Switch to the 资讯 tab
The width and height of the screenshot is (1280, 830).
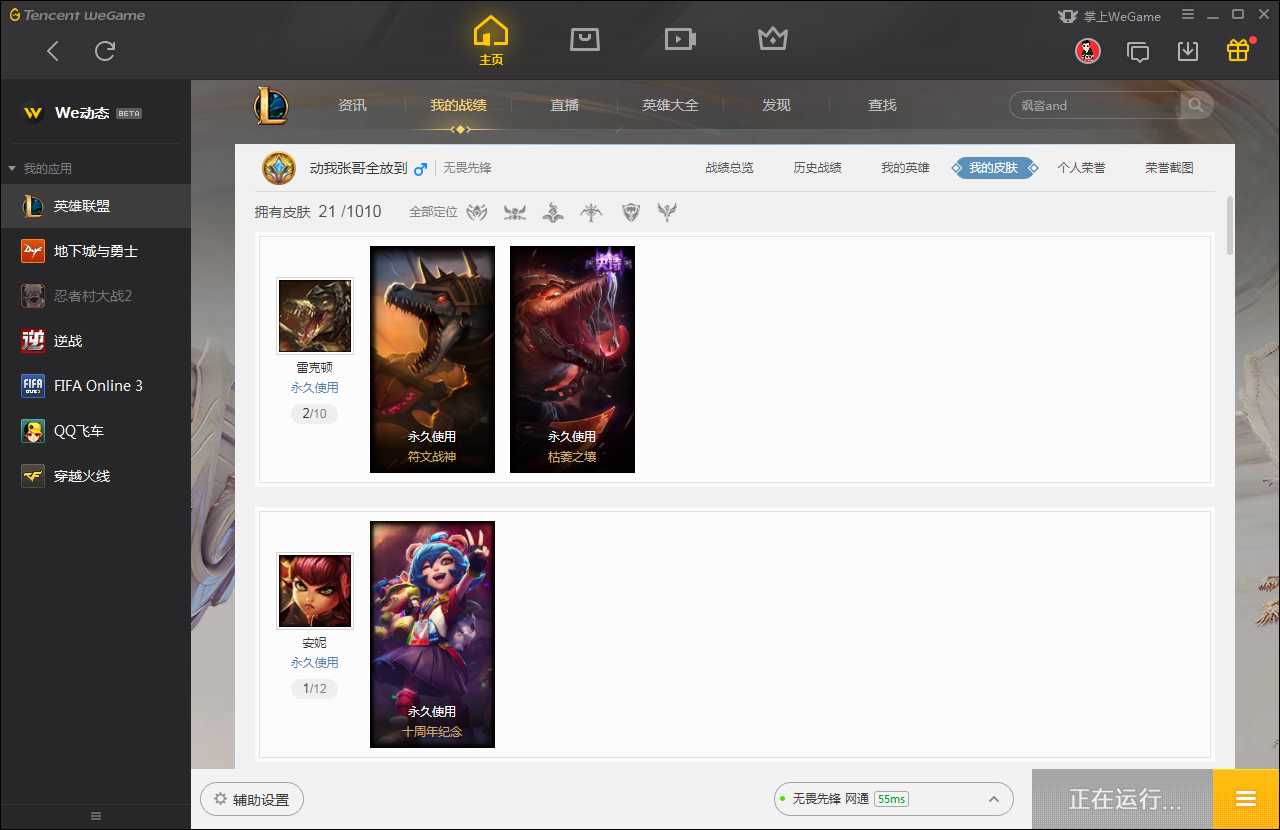pos(352,105)
